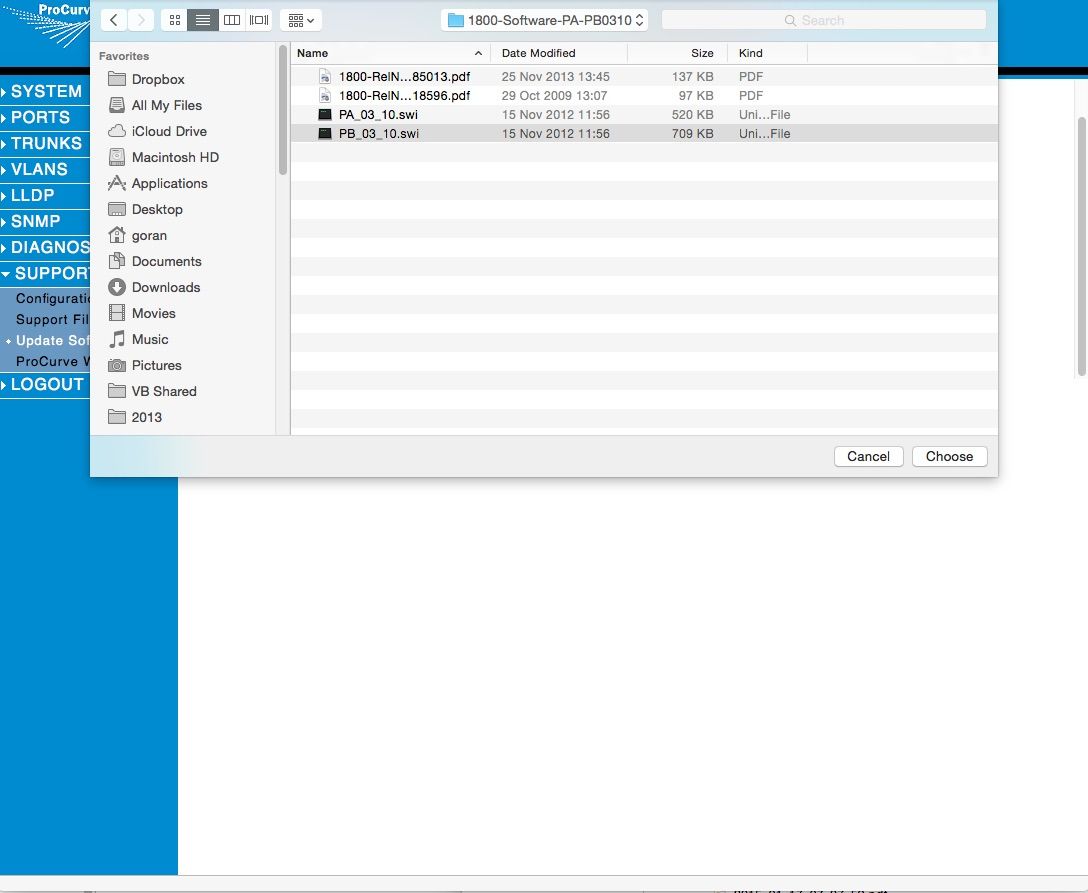Open the Configuration submenu item

(x=53, y=298)
